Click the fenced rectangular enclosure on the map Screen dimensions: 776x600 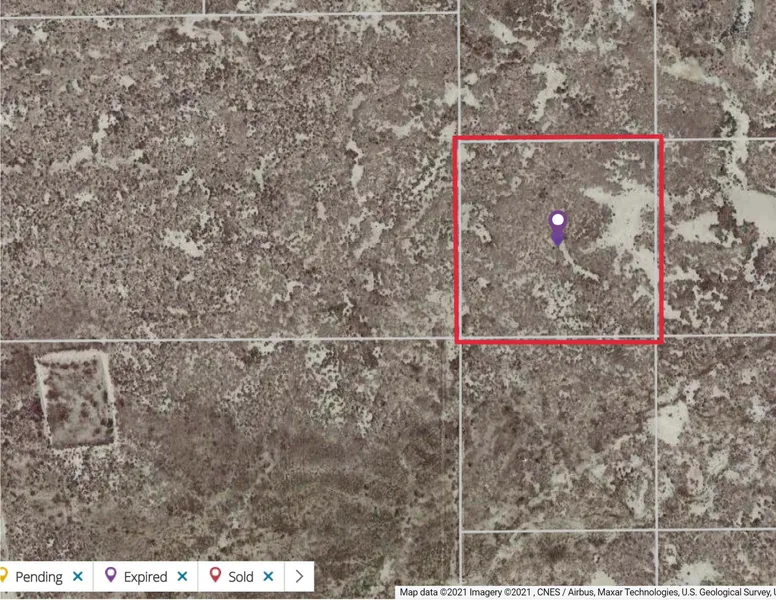(x=75, y=398)
